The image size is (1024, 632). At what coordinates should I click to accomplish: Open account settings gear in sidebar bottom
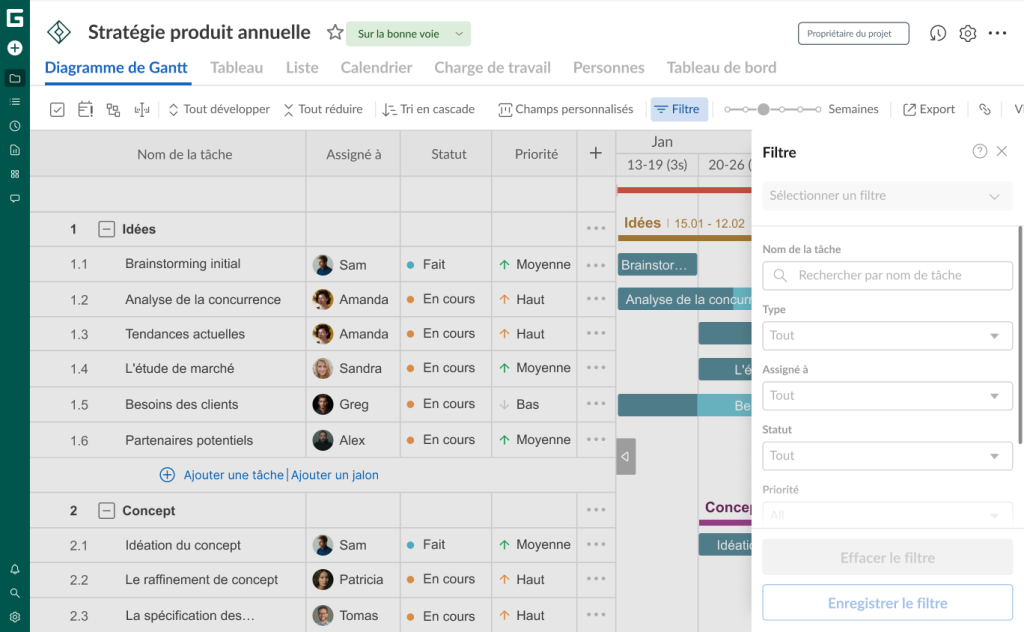[14, 617]
